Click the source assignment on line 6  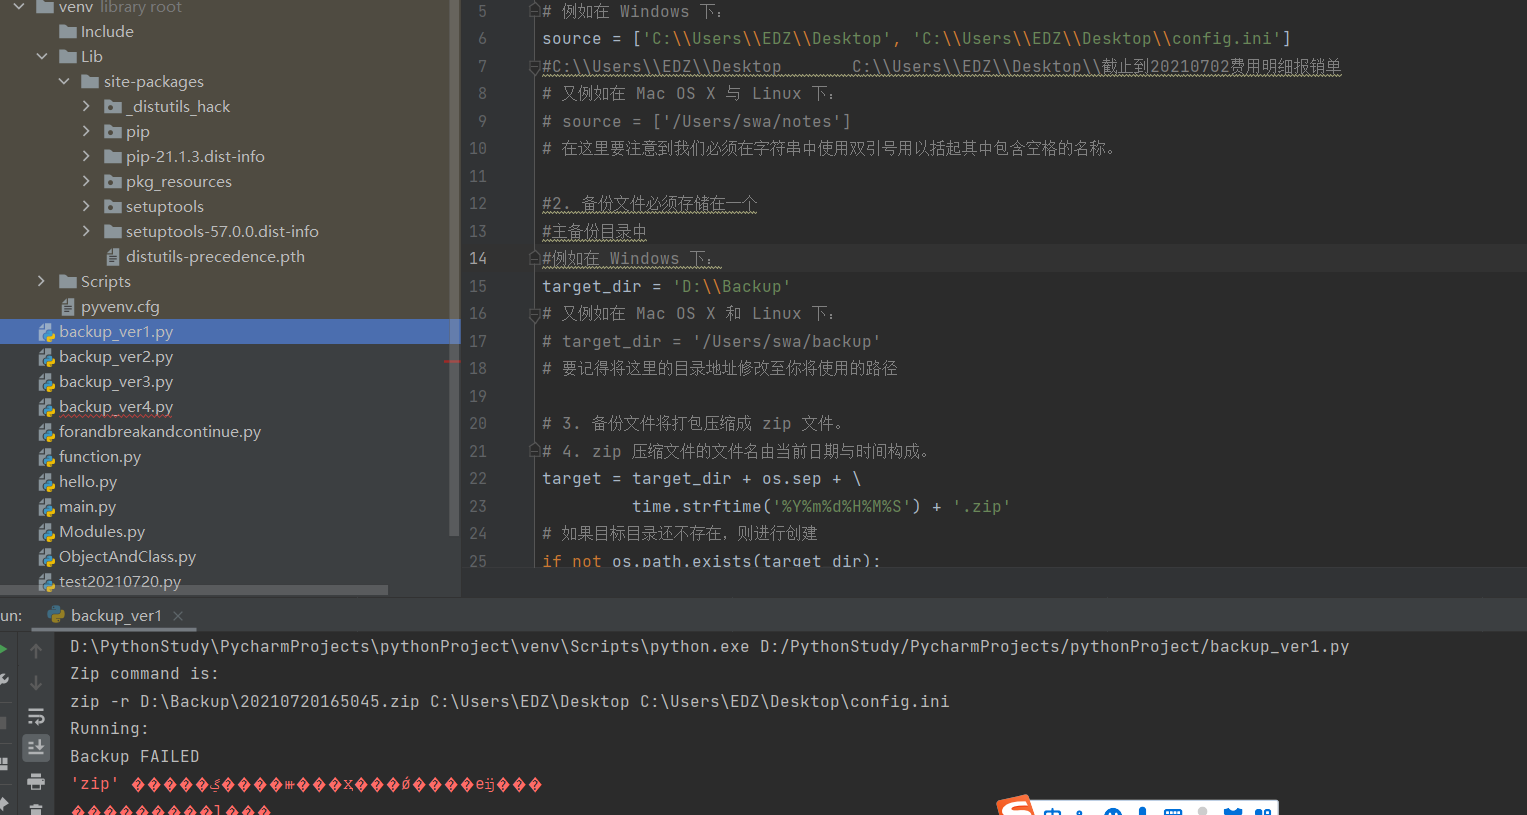[916, 38]
